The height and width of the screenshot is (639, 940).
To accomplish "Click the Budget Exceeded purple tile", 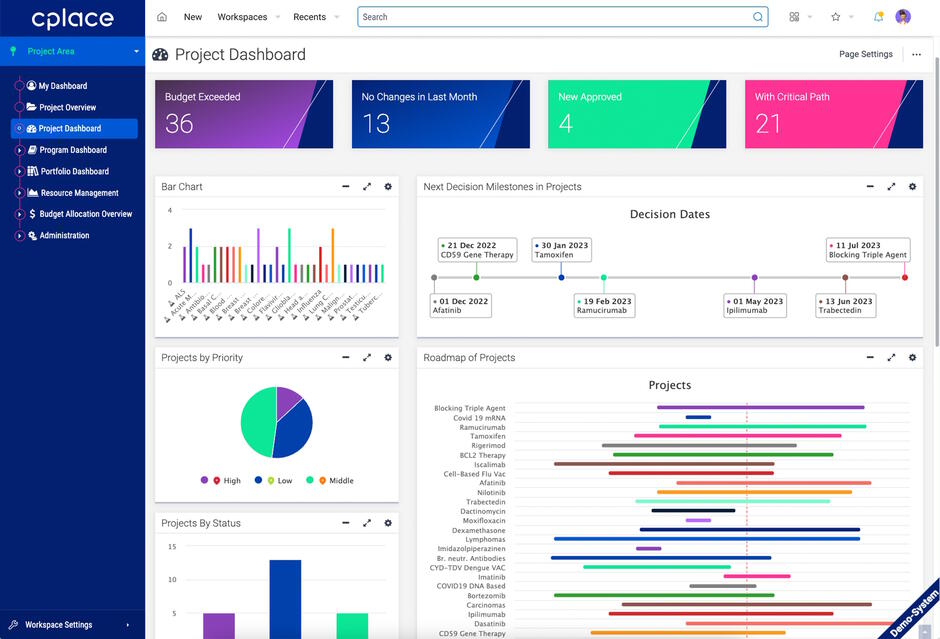I will [244, 114].
